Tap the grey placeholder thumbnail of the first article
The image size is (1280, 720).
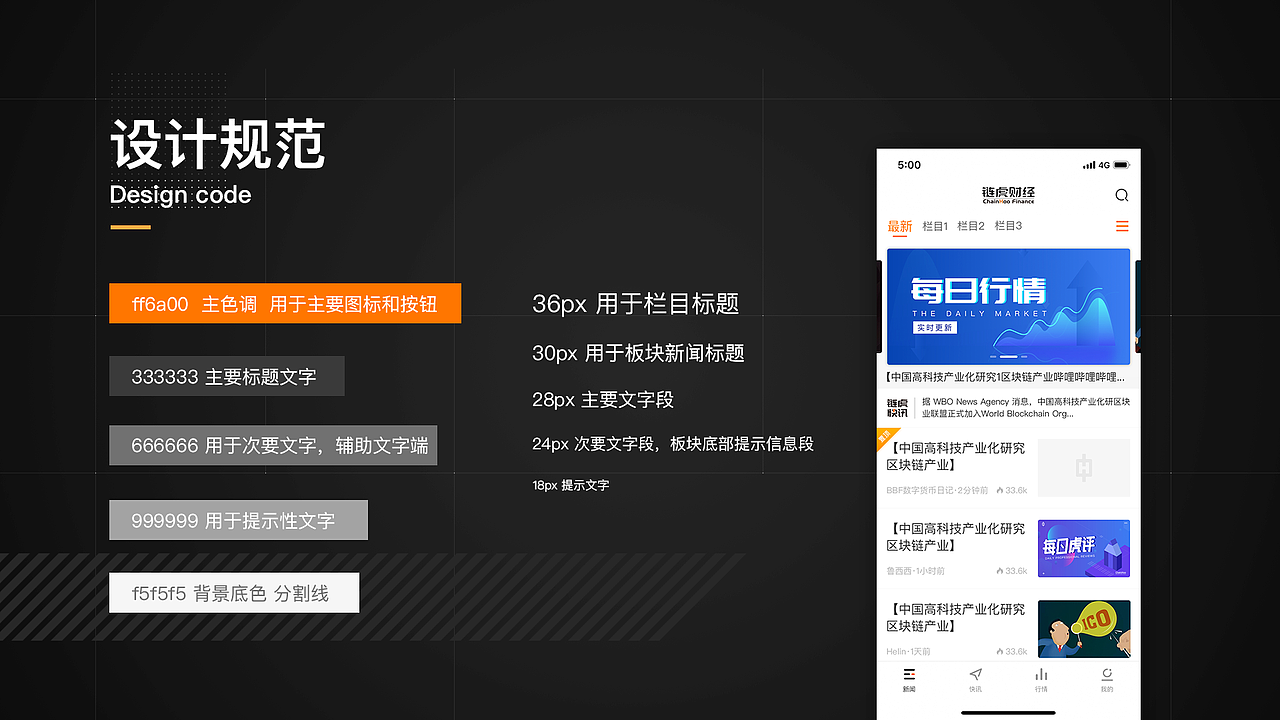point(1084,467)
